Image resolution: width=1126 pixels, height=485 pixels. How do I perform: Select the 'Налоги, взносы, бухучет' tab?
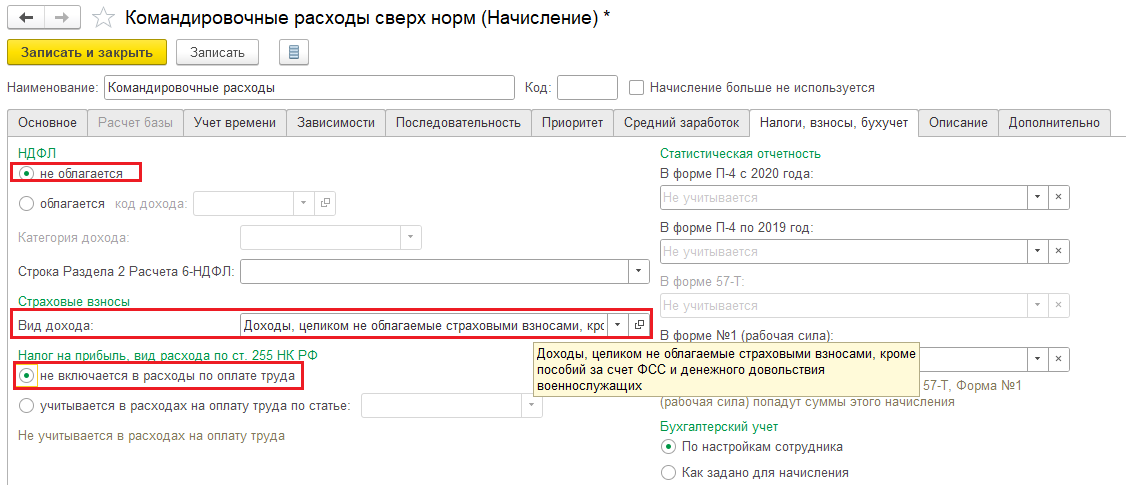[834, 123]
